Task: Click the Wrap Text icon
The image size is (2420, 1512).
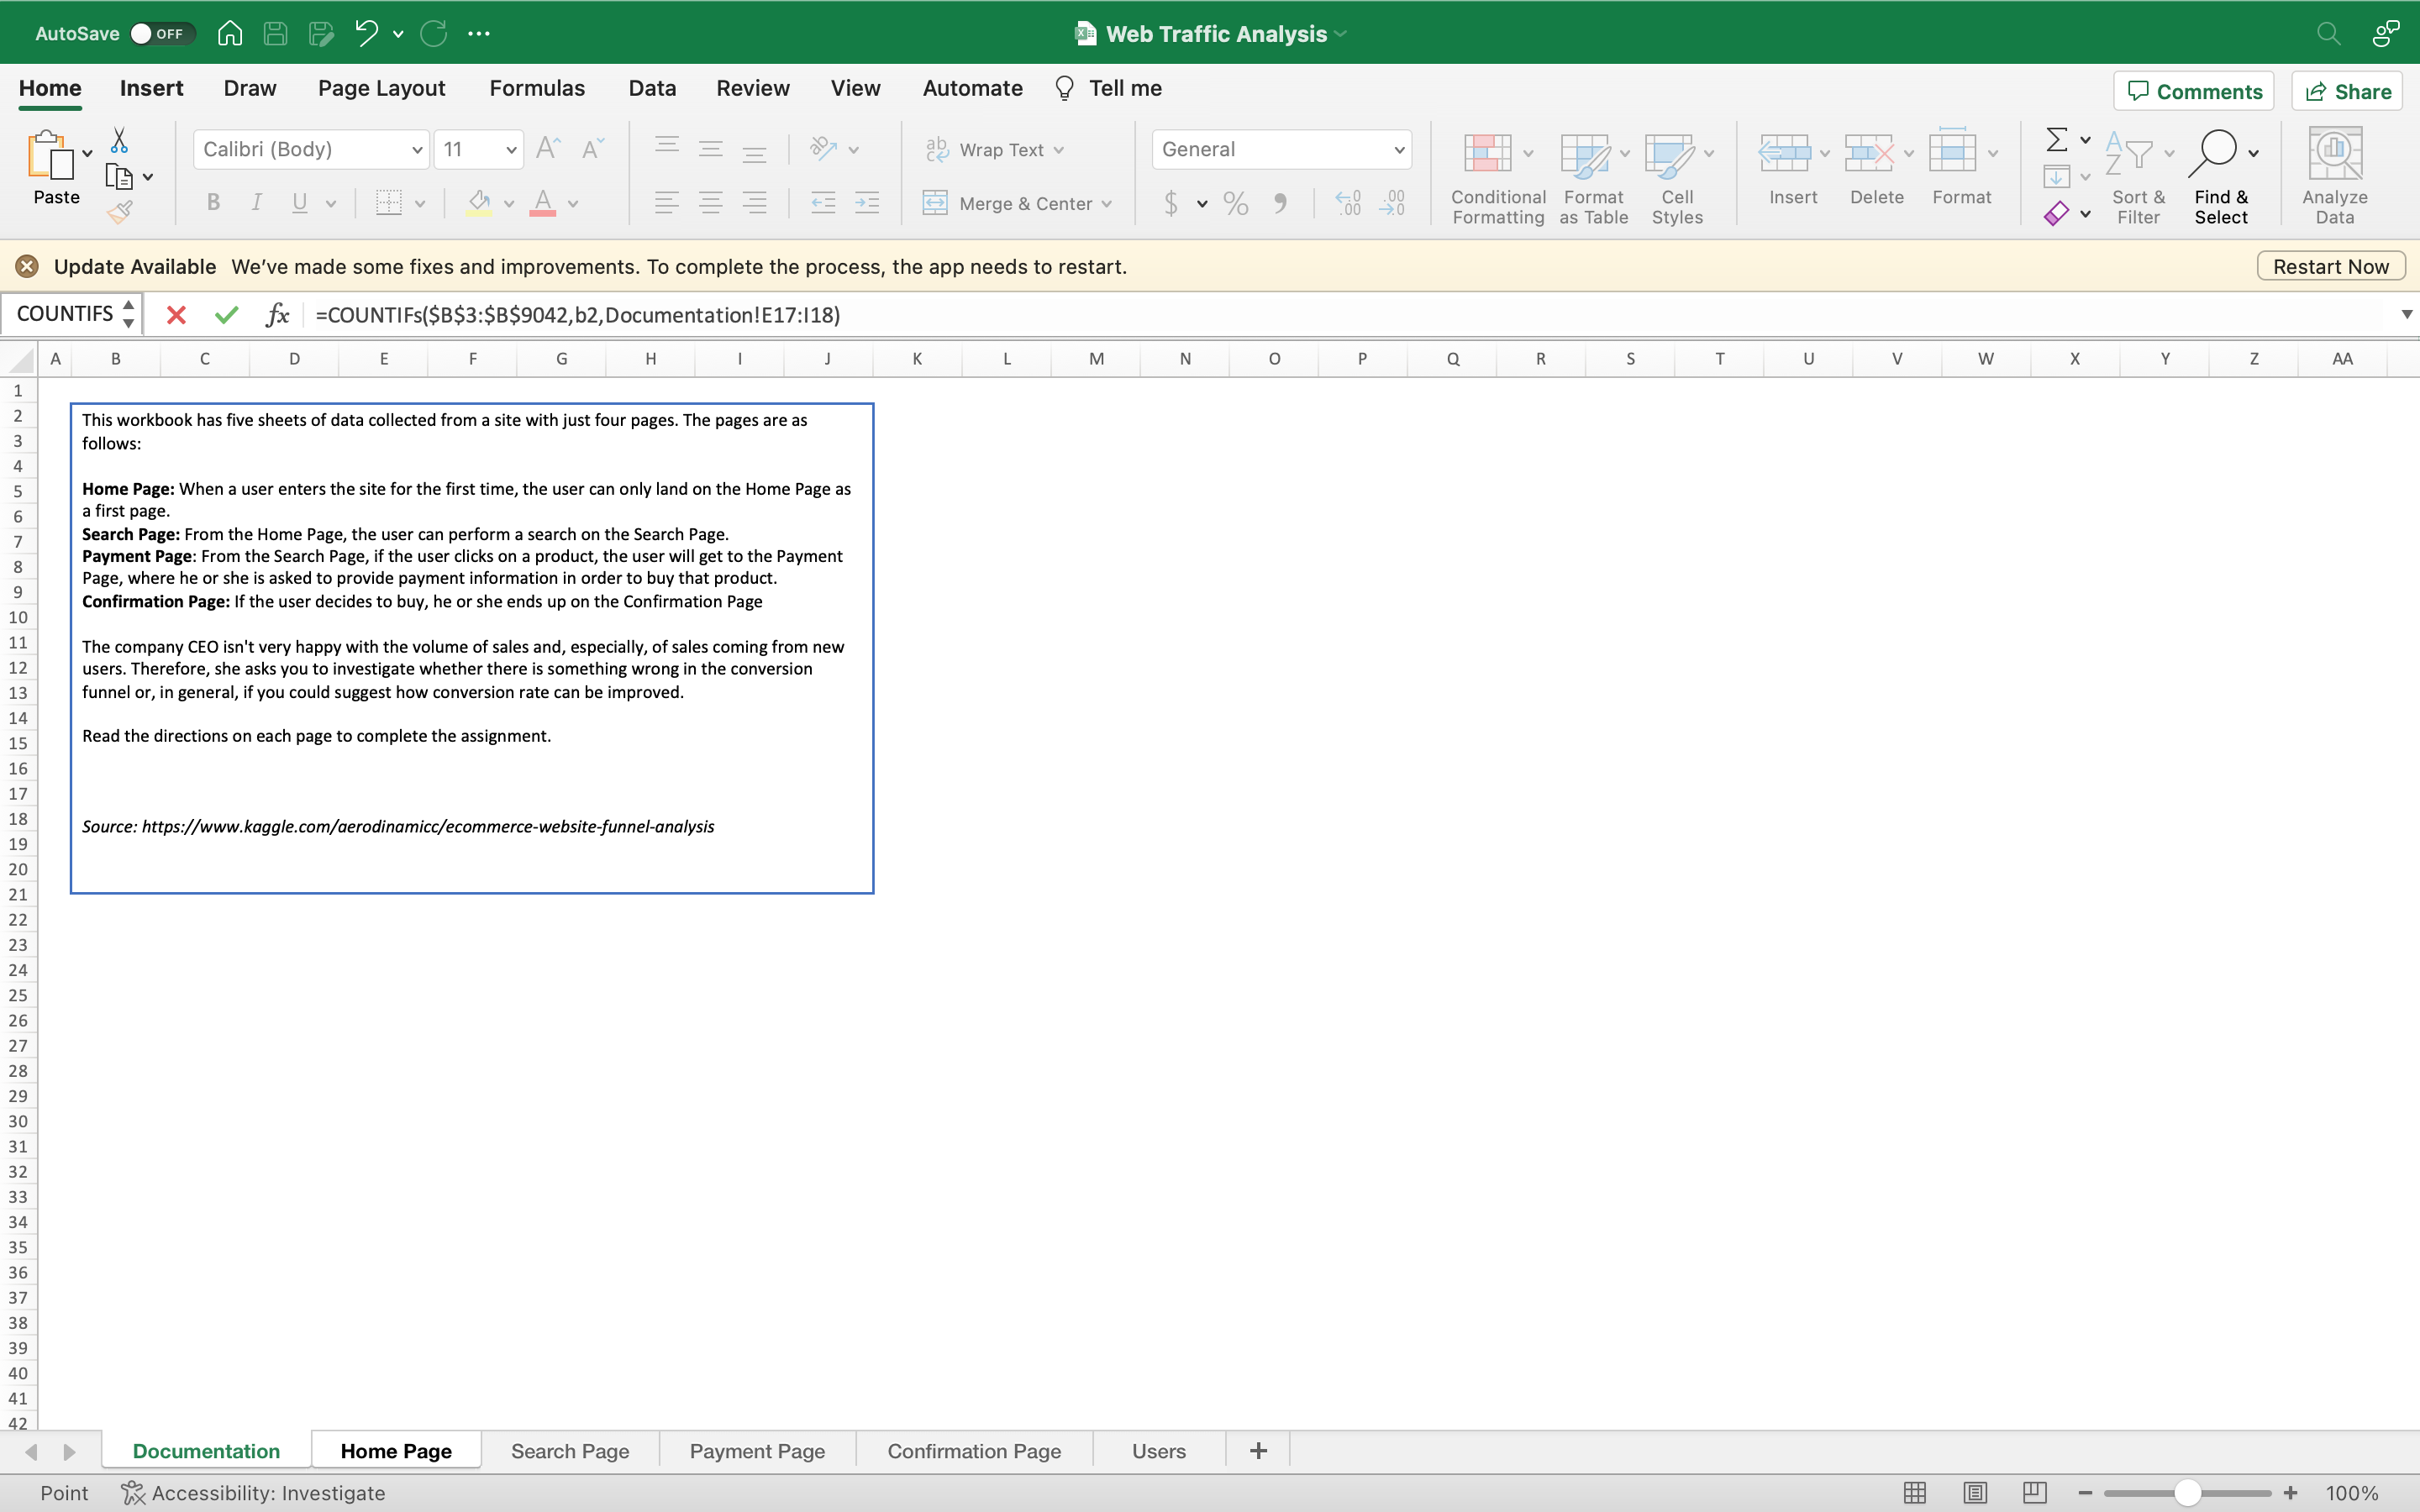Action: (x=938, y=148)
